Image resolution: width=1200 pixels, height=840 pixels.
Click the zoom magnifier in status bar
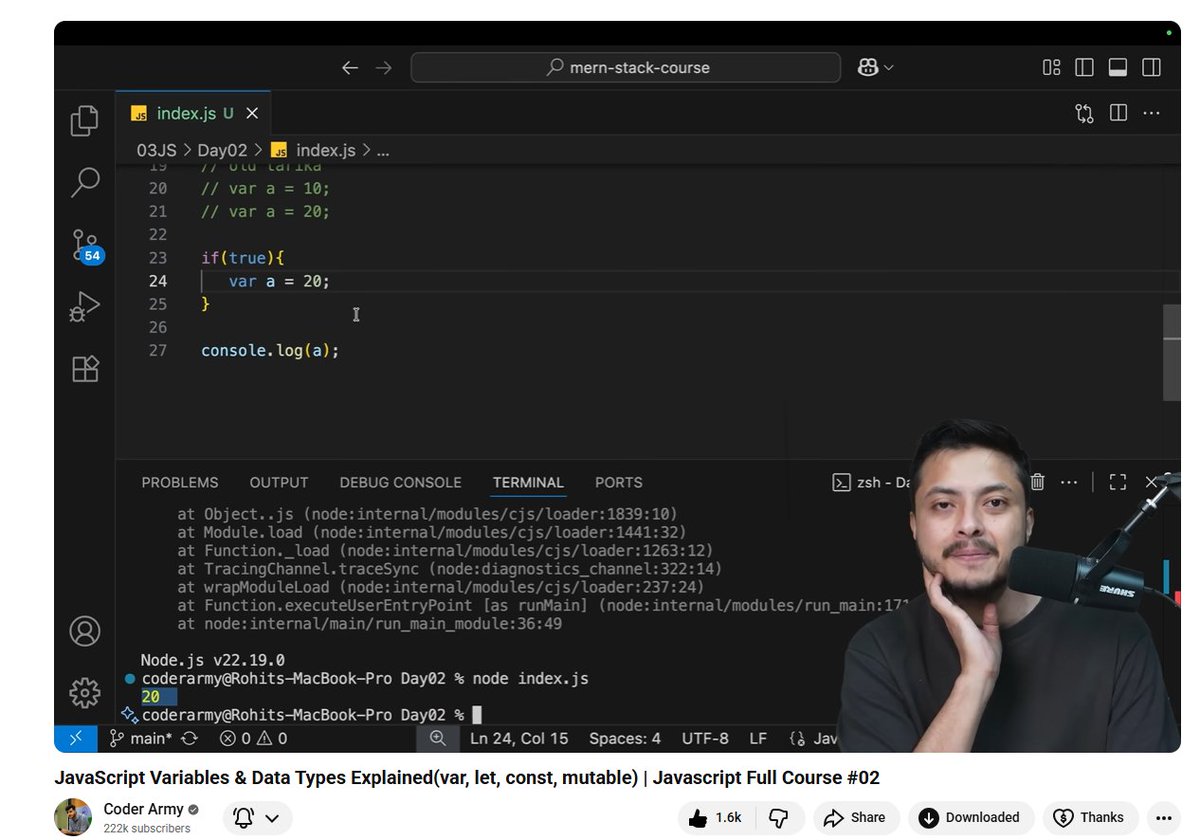[438, 738]
